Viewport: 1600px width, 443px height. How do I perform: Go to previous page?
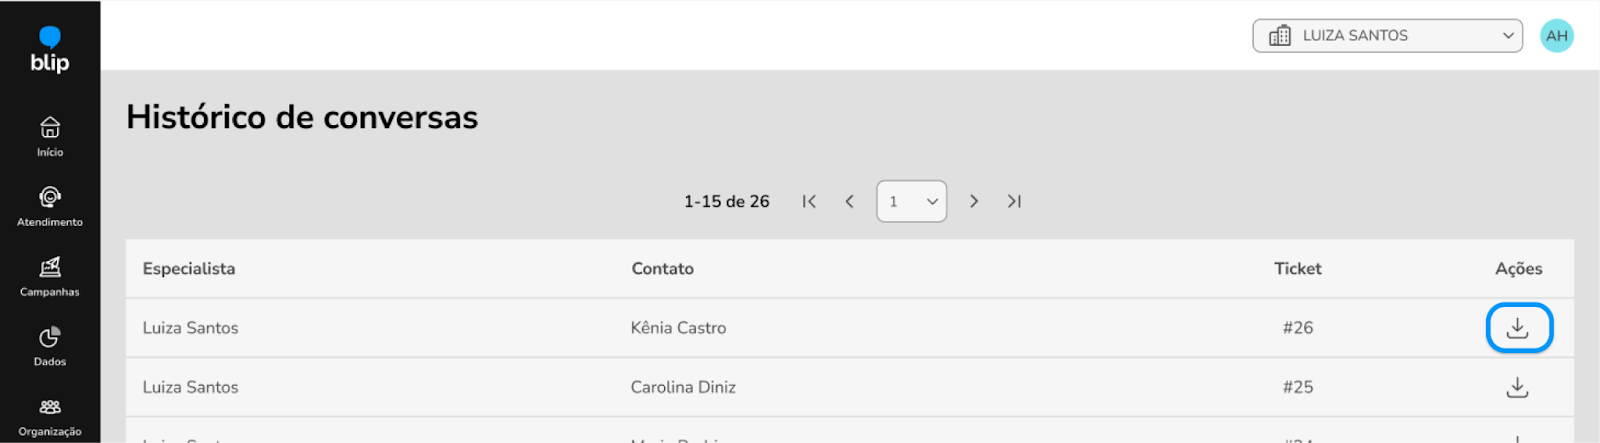pyautogui.click(x=849, y=201)
